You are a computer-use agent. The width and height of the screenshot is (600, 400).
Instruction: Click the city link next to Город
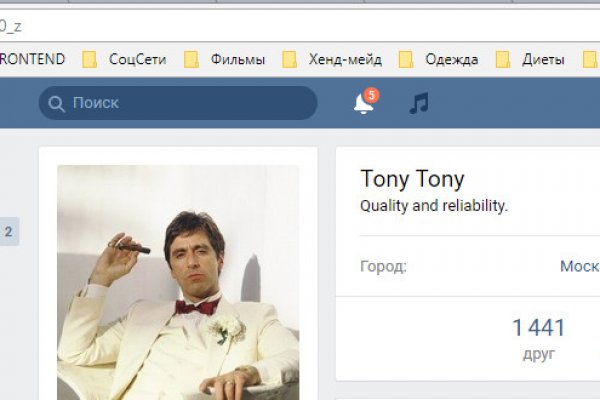click(x=579, y=267)
